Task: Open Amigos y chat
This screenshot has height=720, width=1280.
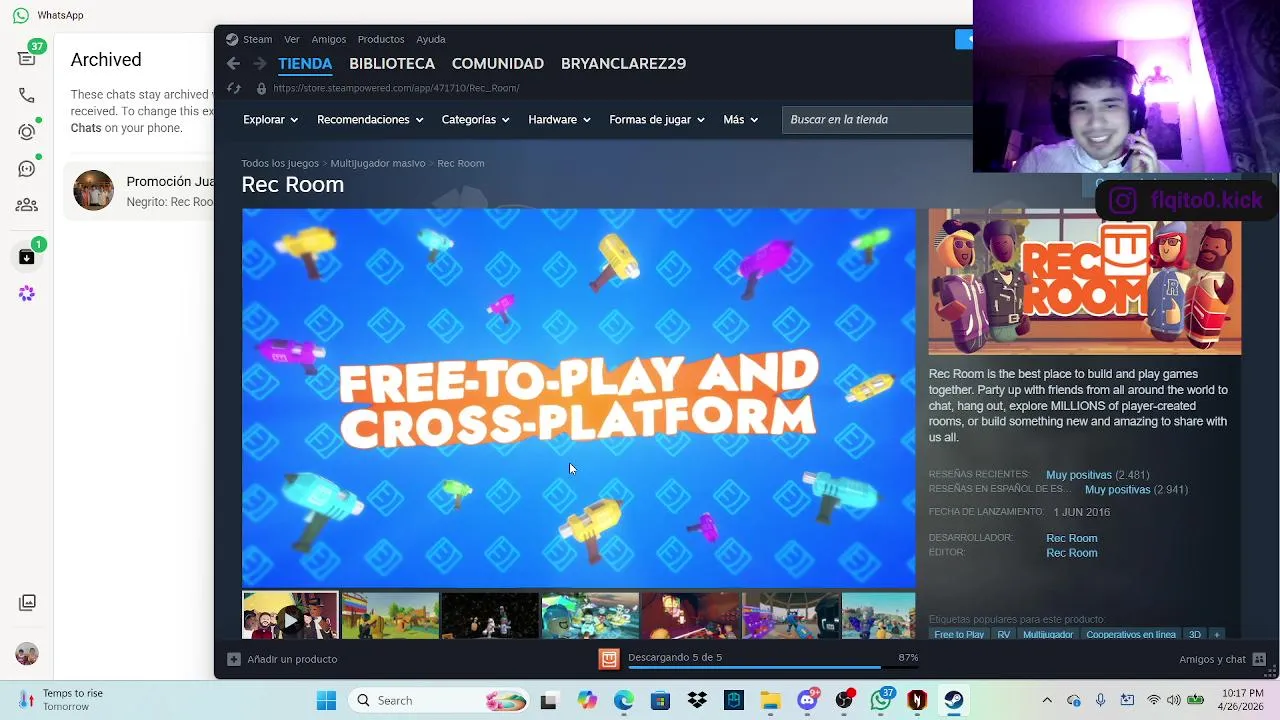Action: (x=1222, y=659)
